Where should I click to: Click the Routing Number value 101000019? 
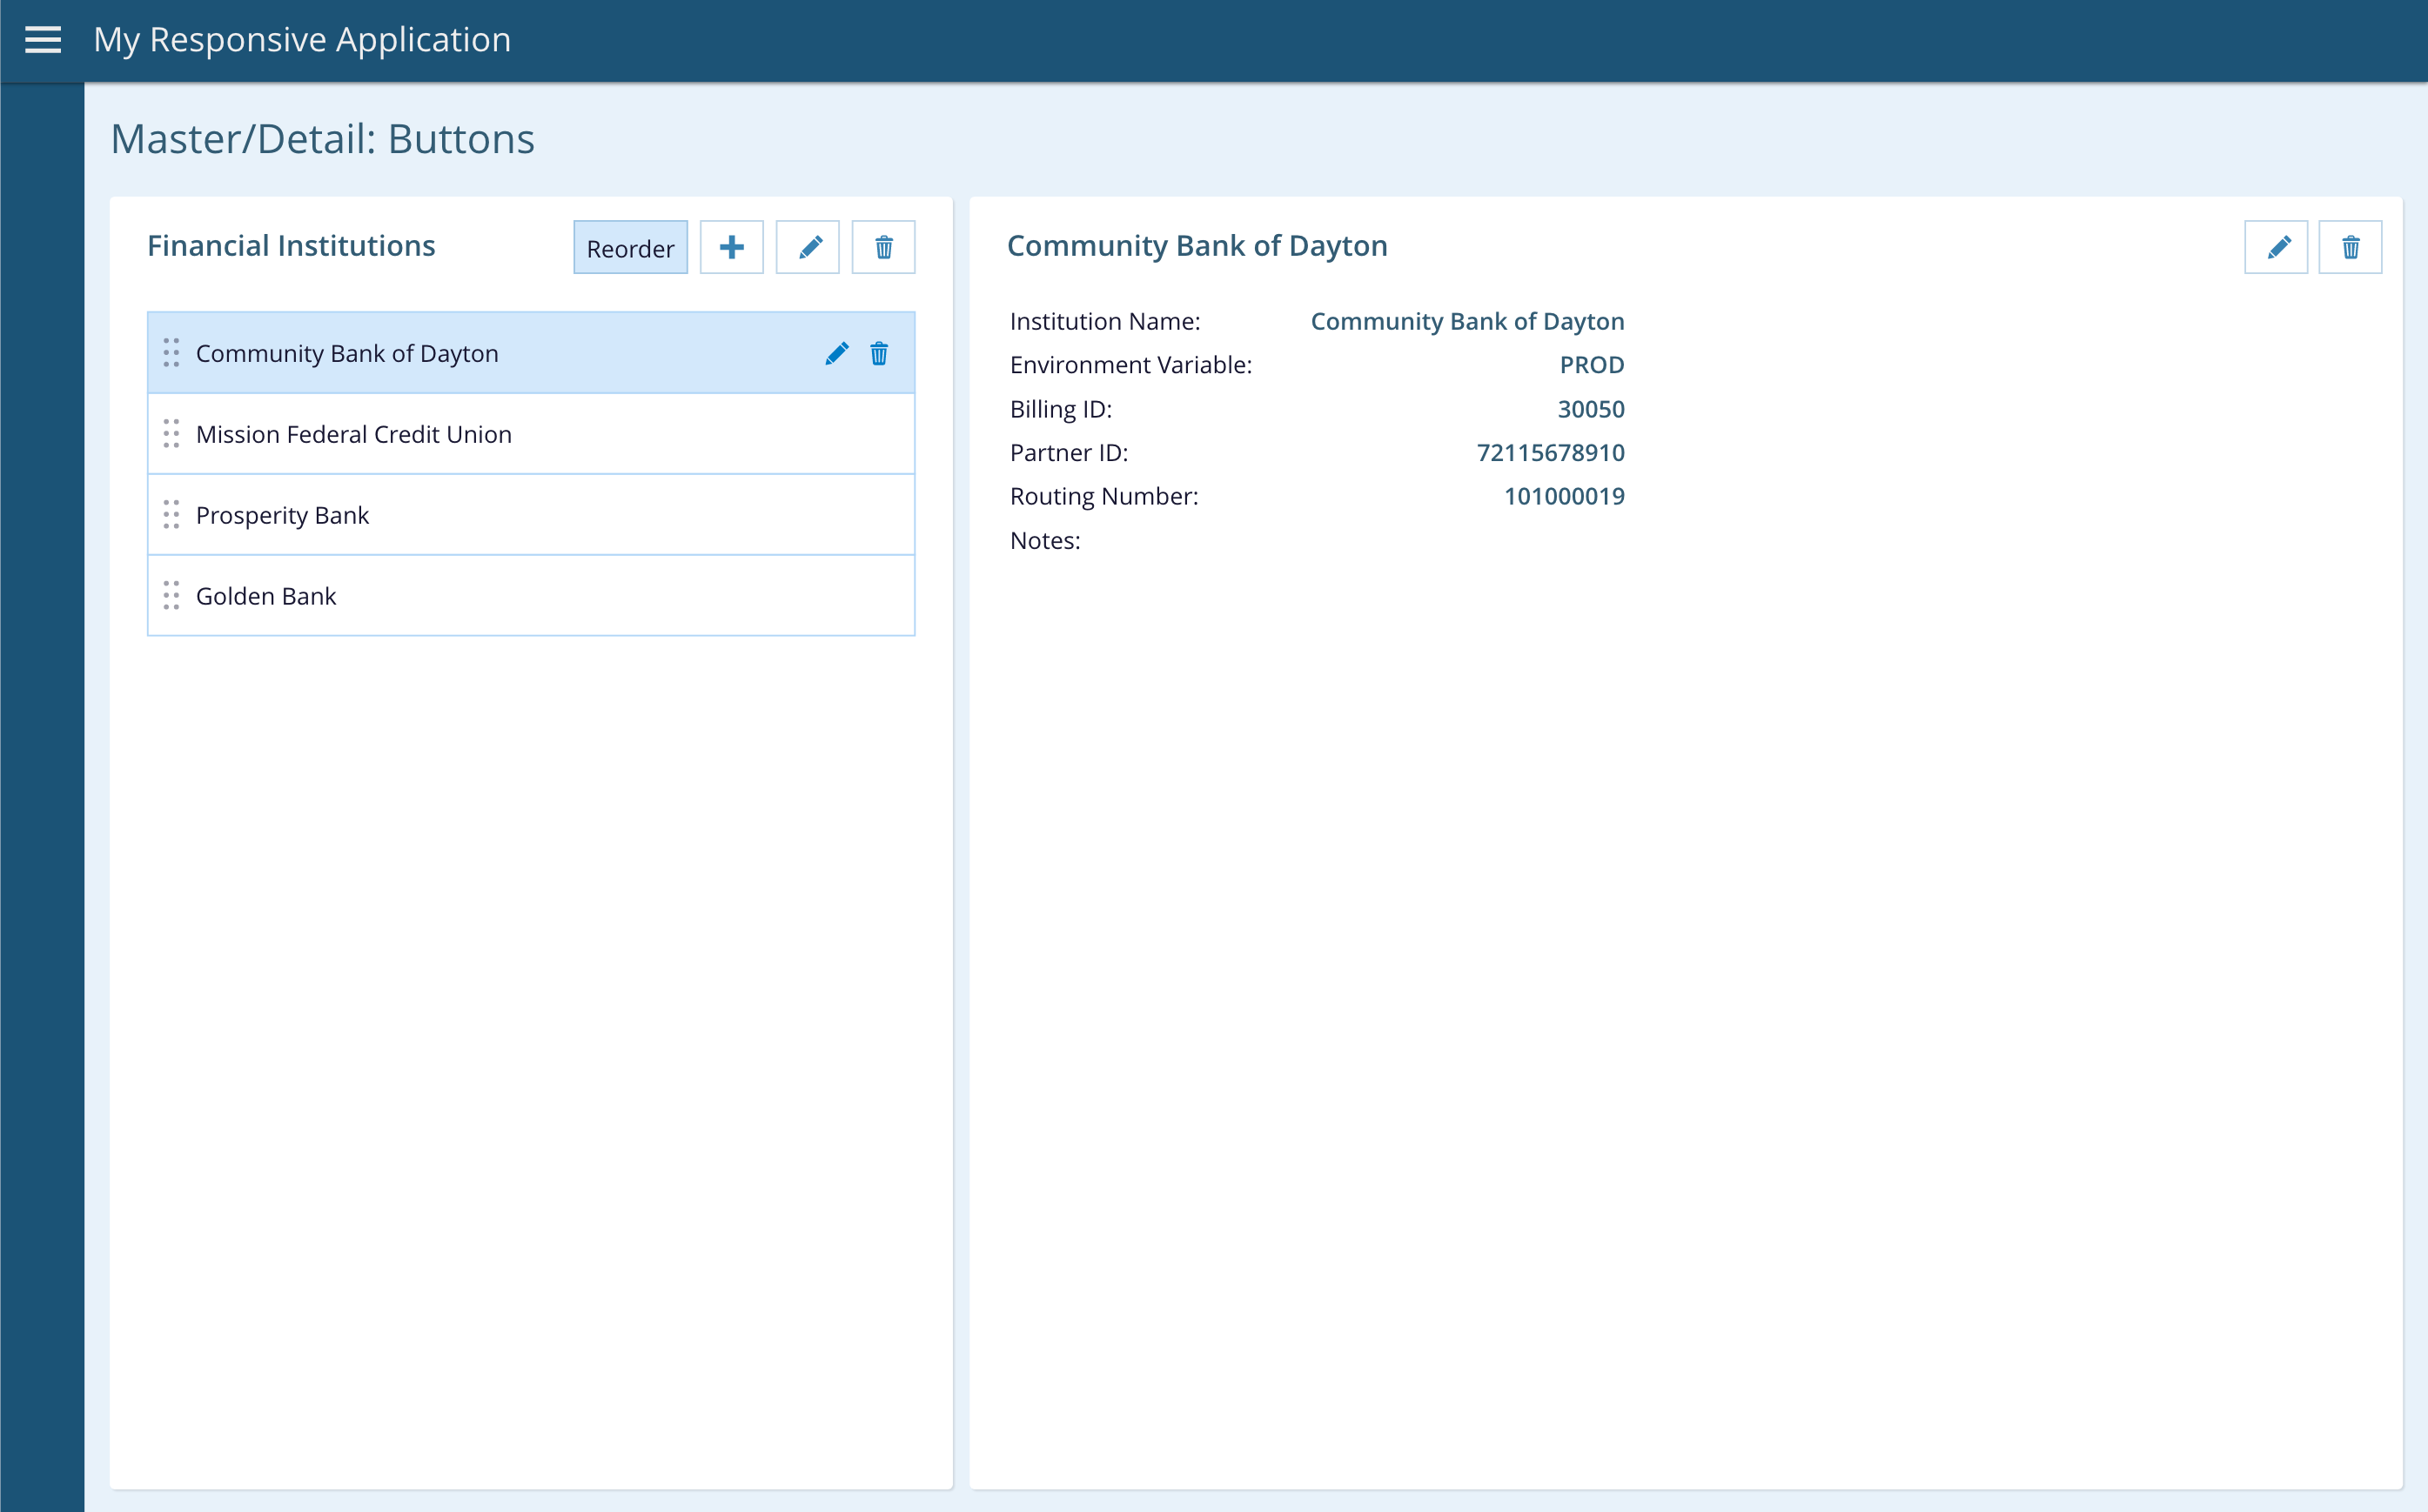pos(1564,497)
